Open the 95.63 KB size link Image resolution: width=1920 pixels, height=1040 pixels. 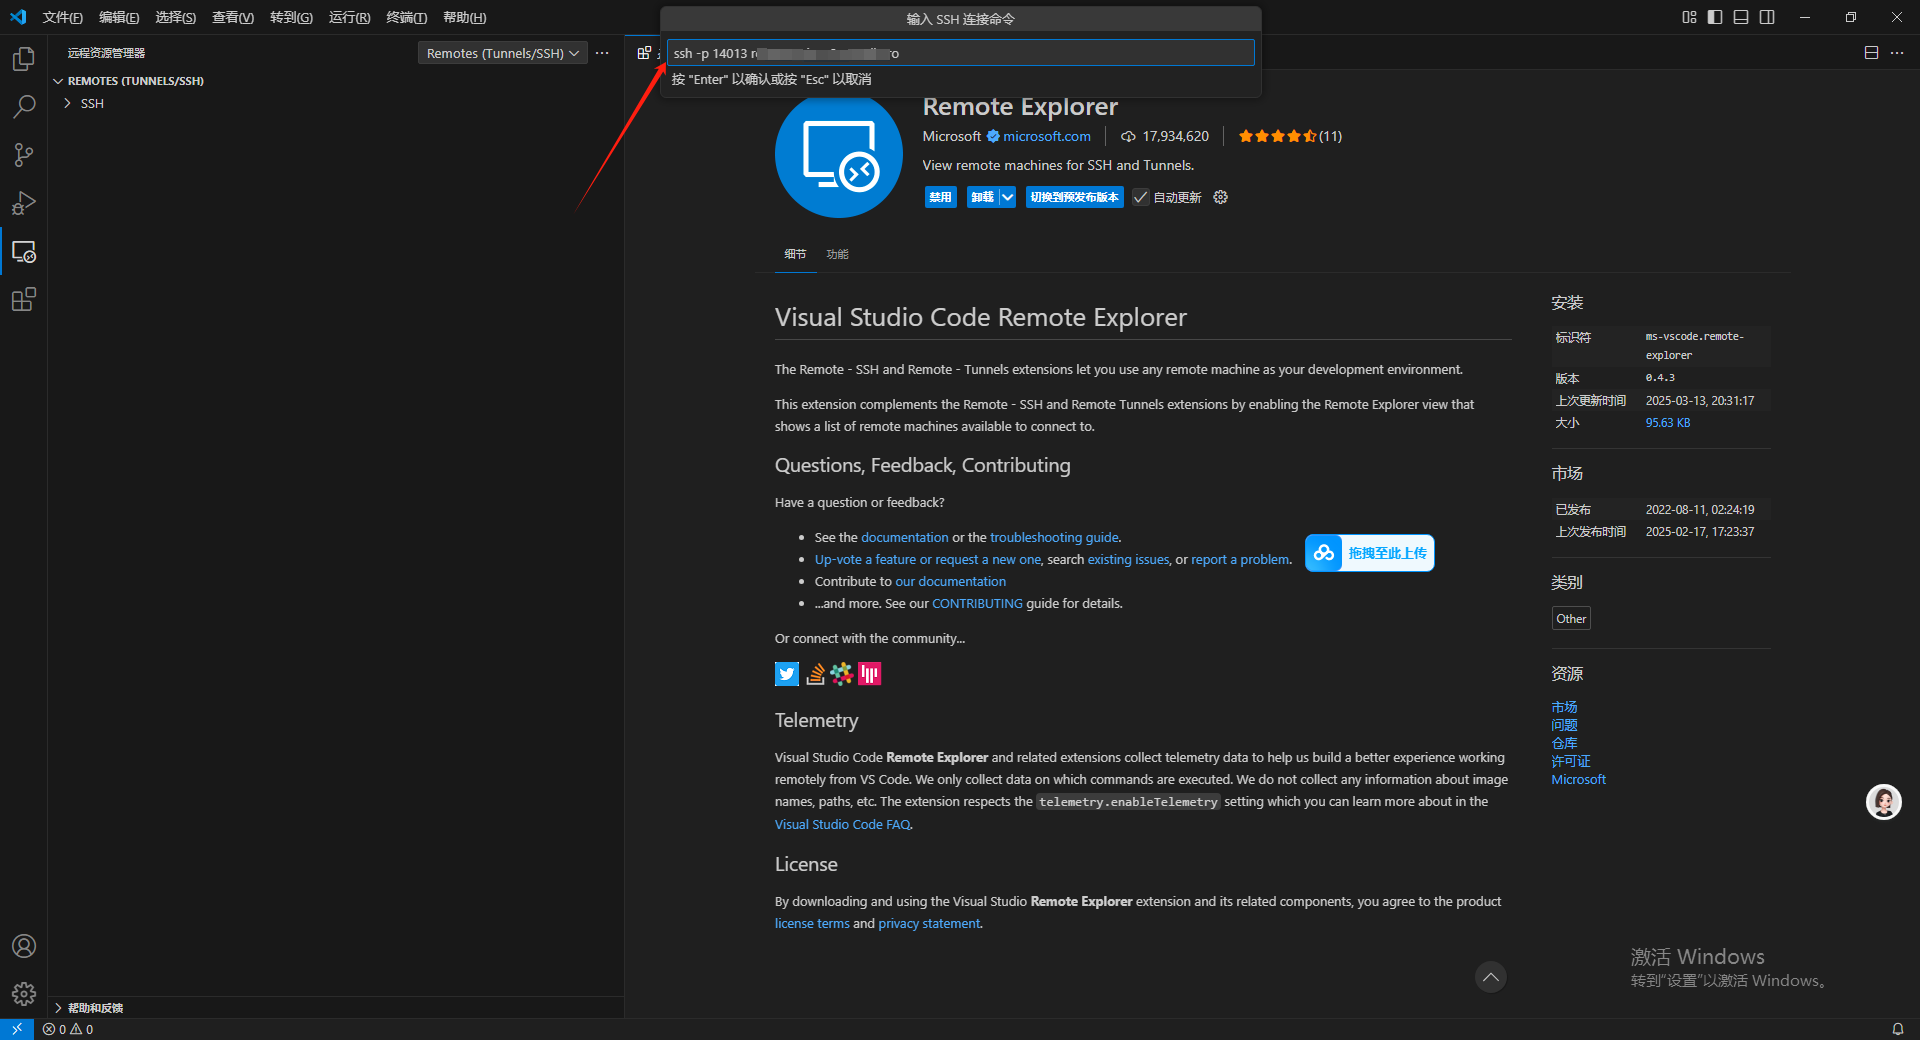[x=1668, y=423]
